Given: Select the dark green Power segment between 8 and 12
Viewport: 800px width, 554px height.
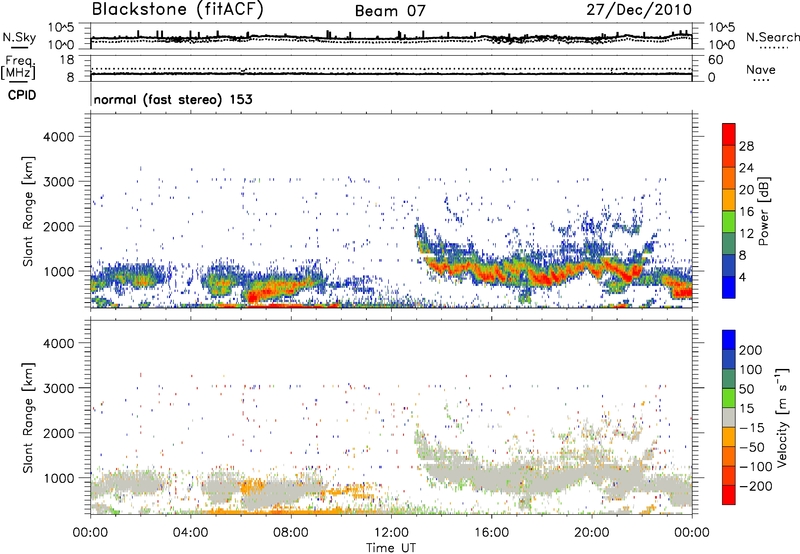Looking at the screenshot, I should coord(729,244).
